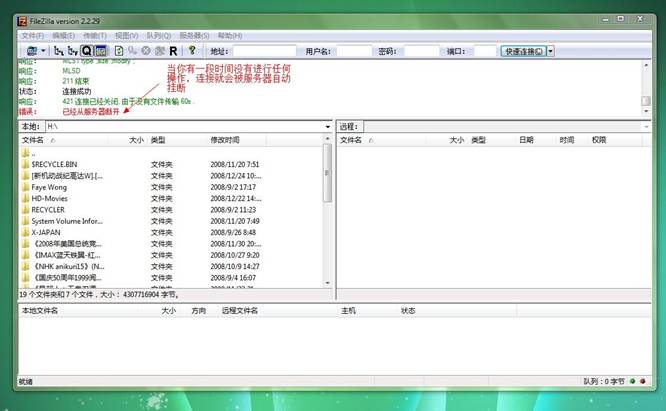
Task: Open the 帮助(H) menu
Action: [230, 35]
